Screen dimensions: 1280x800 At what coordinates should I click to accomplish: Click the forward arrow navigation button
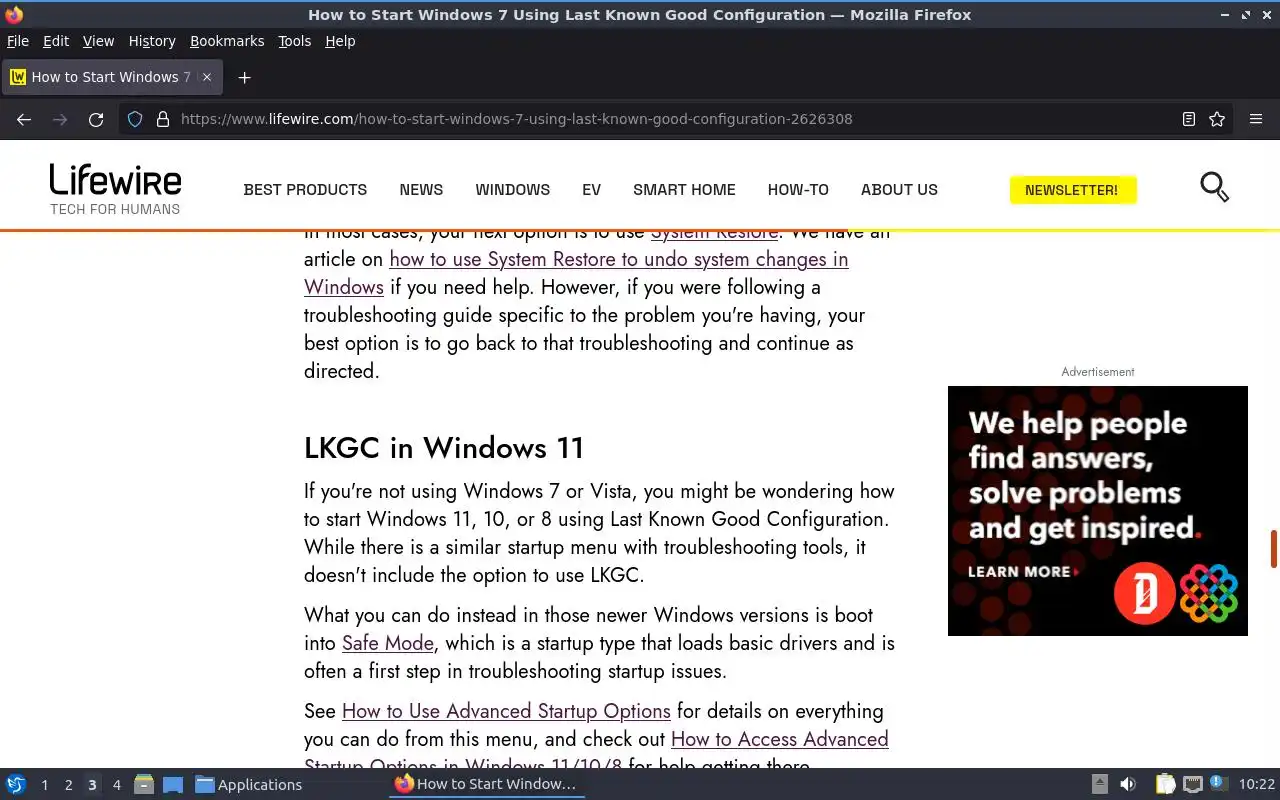tap(60, 119)
